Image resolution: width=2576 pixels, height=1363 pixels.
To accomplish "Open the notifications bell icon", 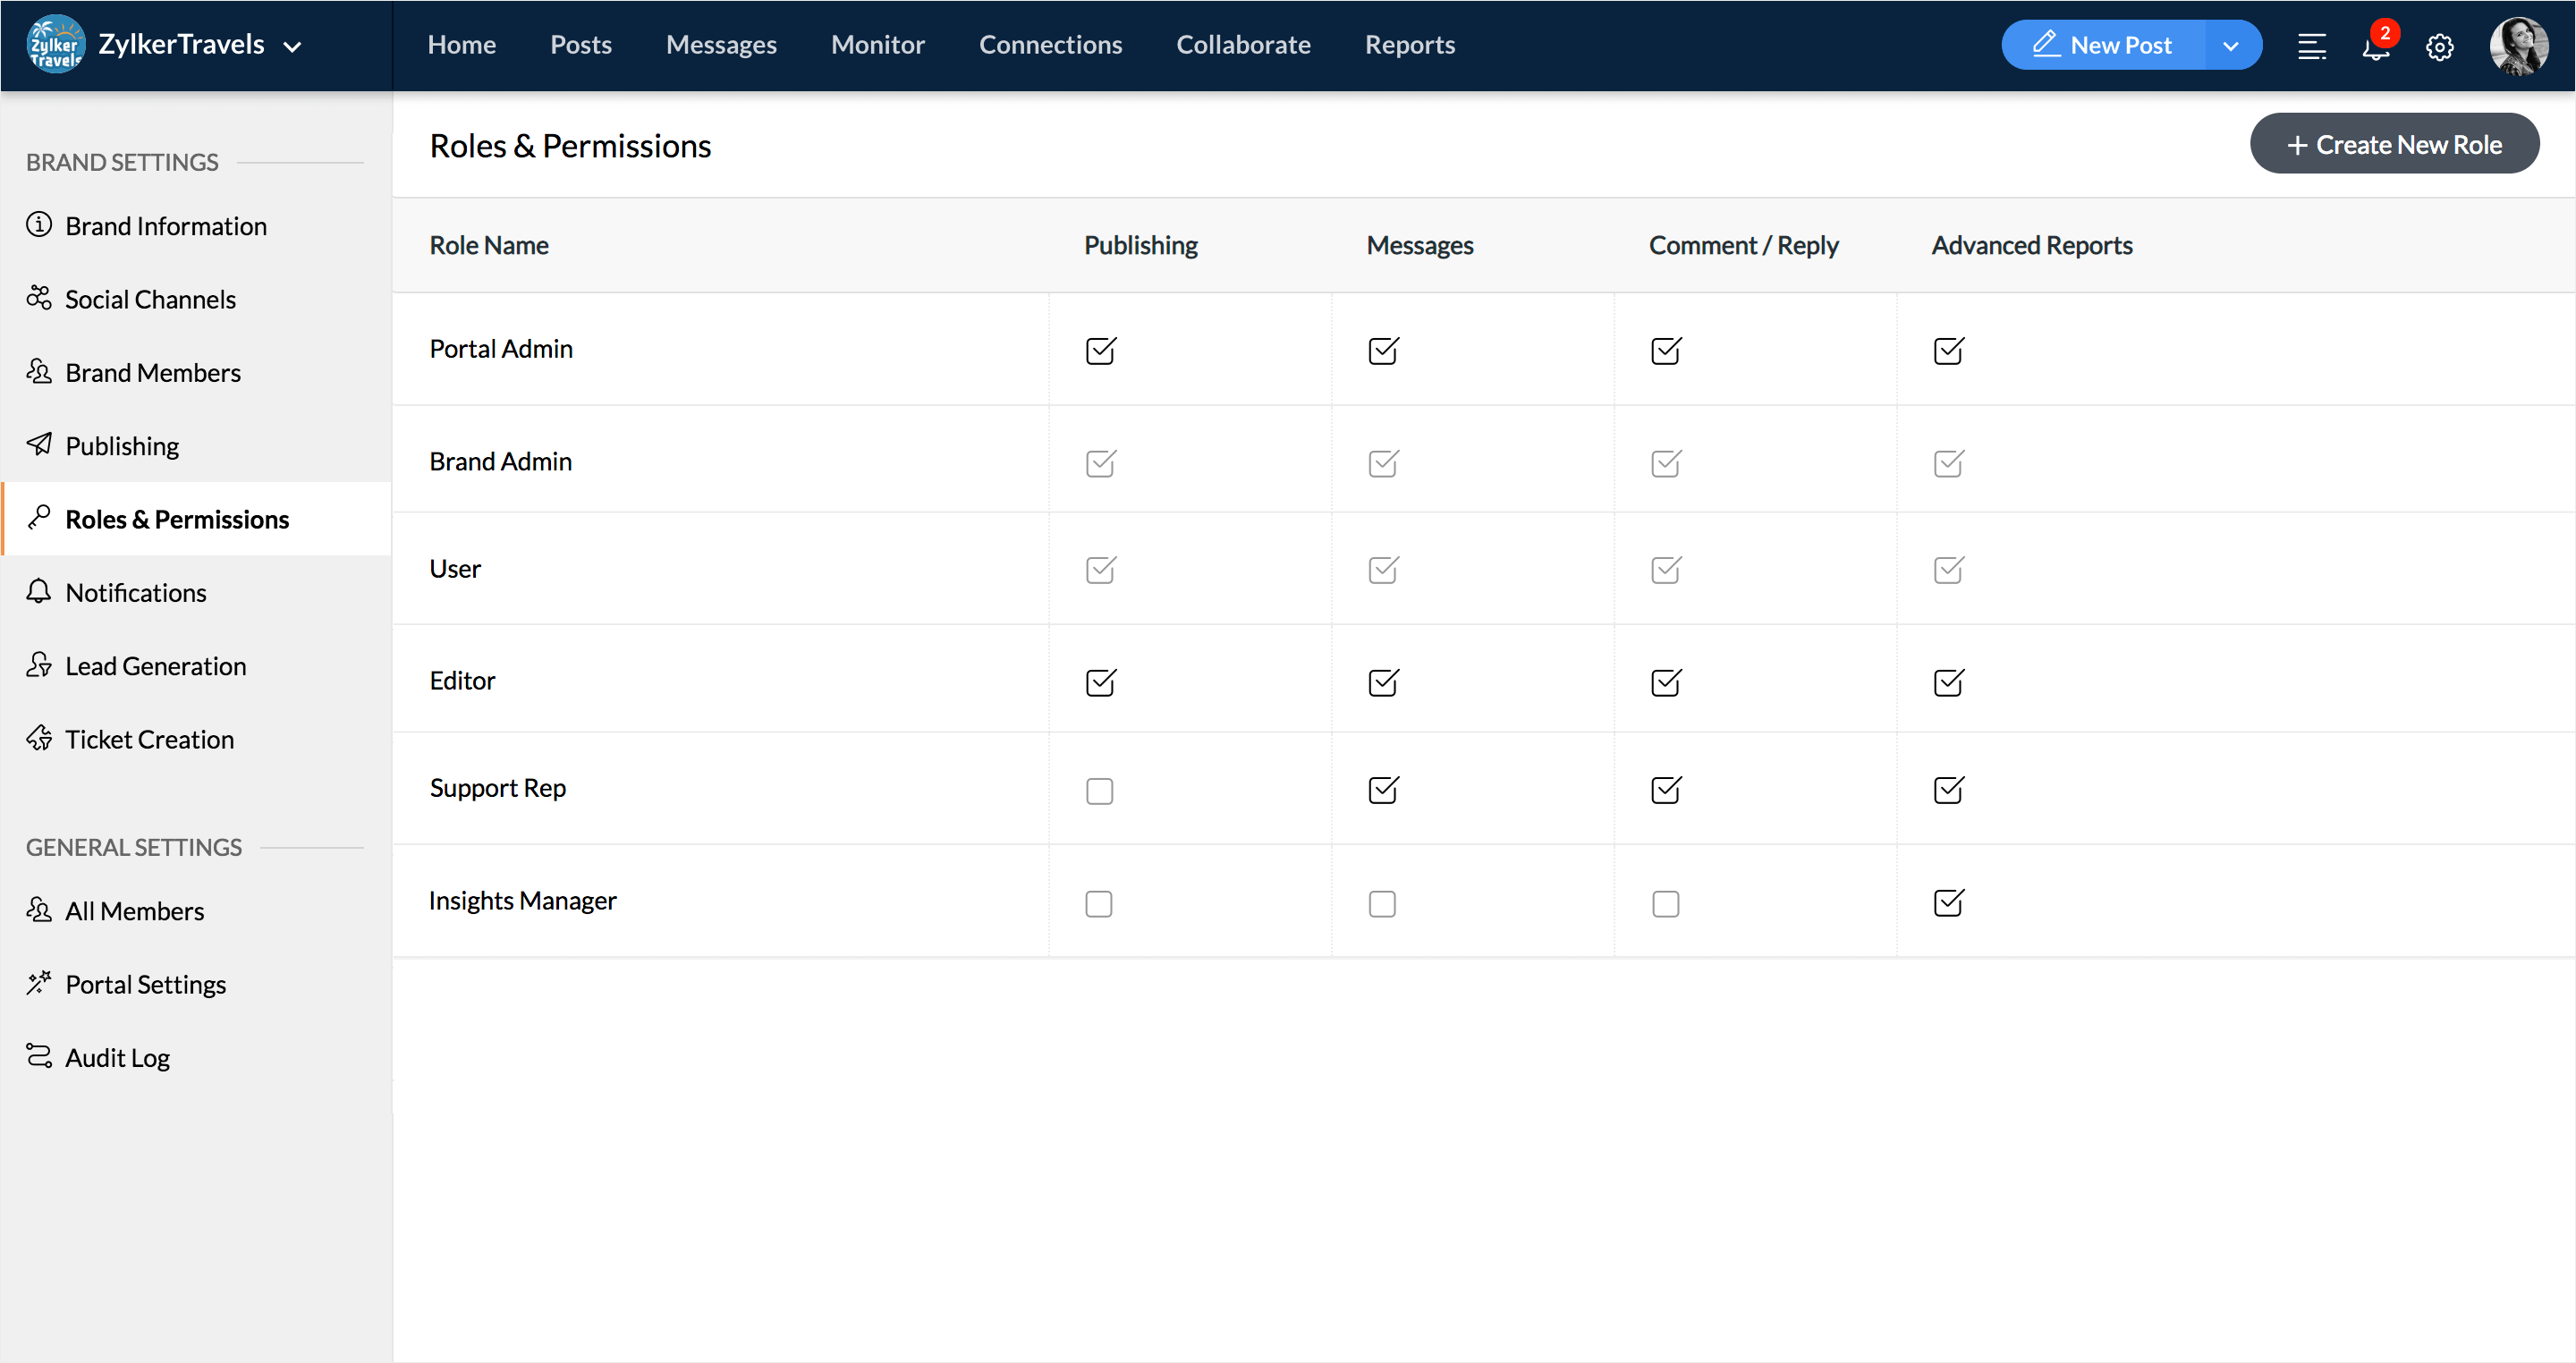I will 2375,46.
